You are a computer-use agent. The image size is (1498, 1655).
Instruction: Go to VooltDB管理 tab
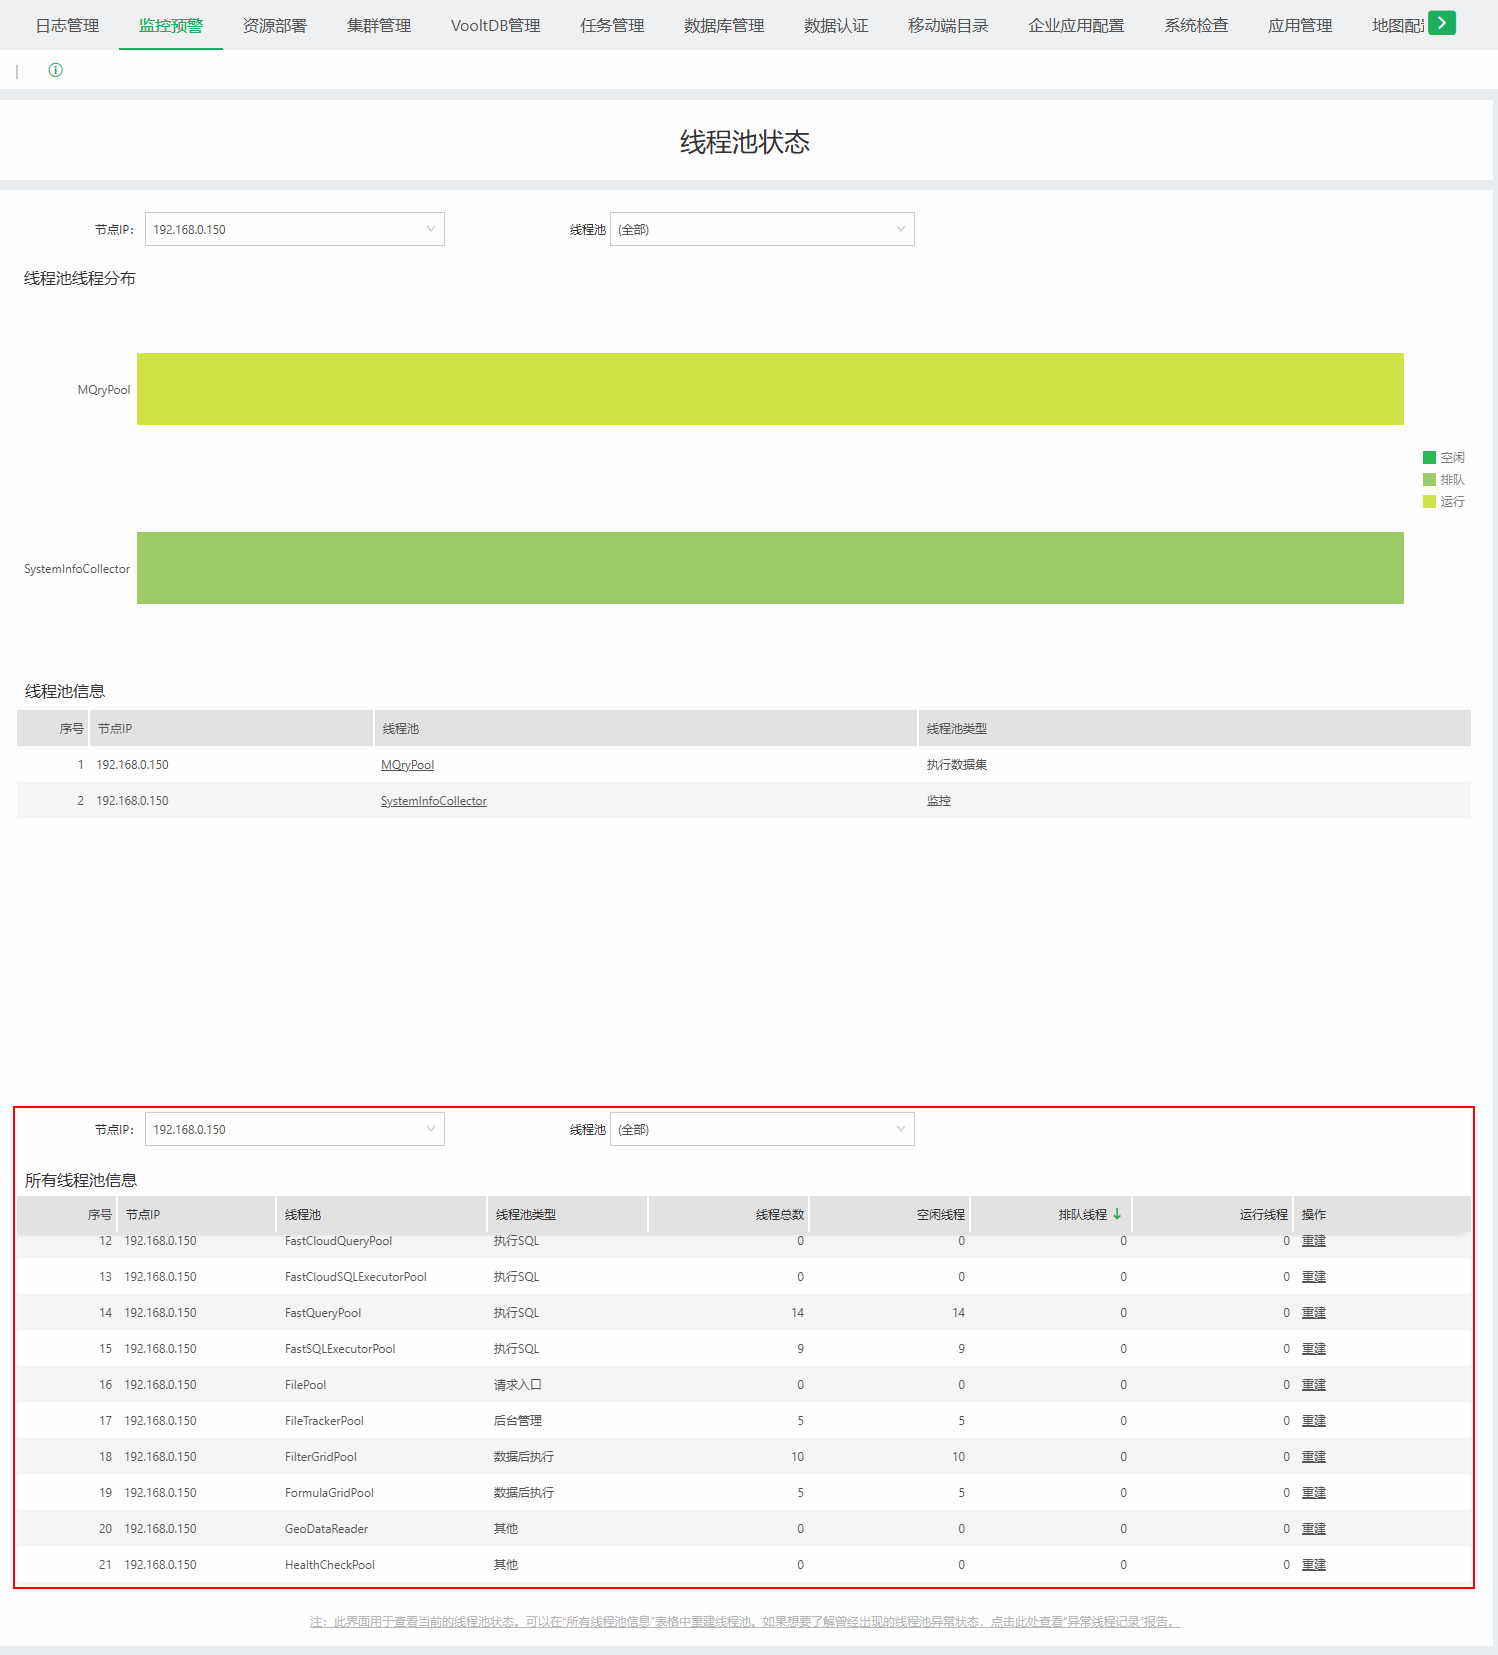point(496,25)
